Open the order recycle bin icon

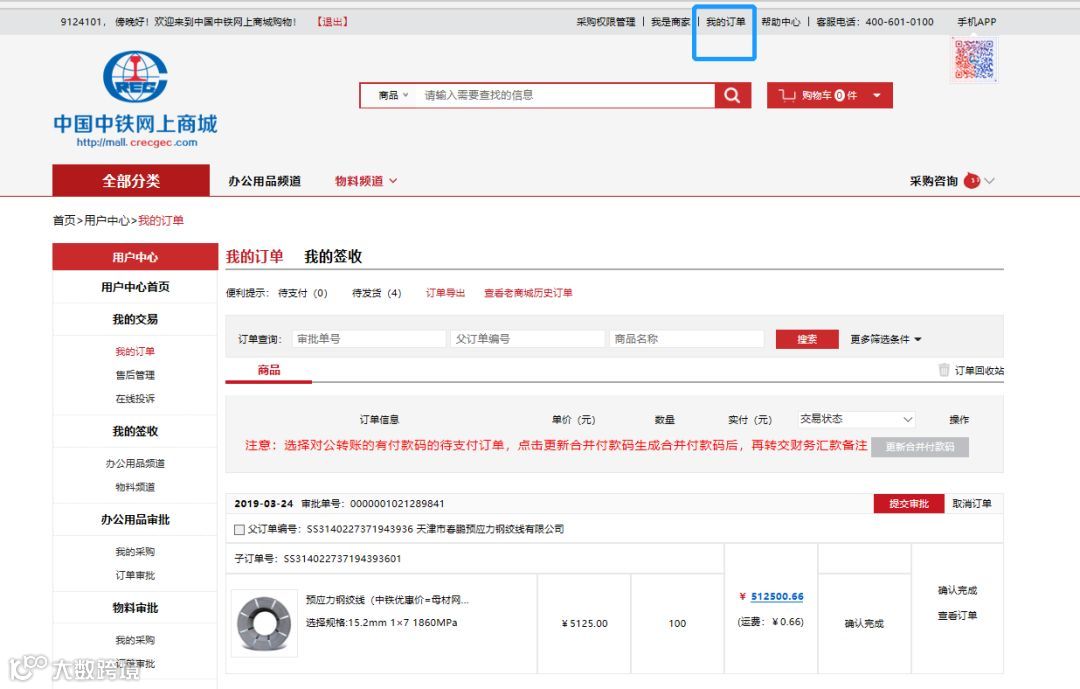point(944,370)
